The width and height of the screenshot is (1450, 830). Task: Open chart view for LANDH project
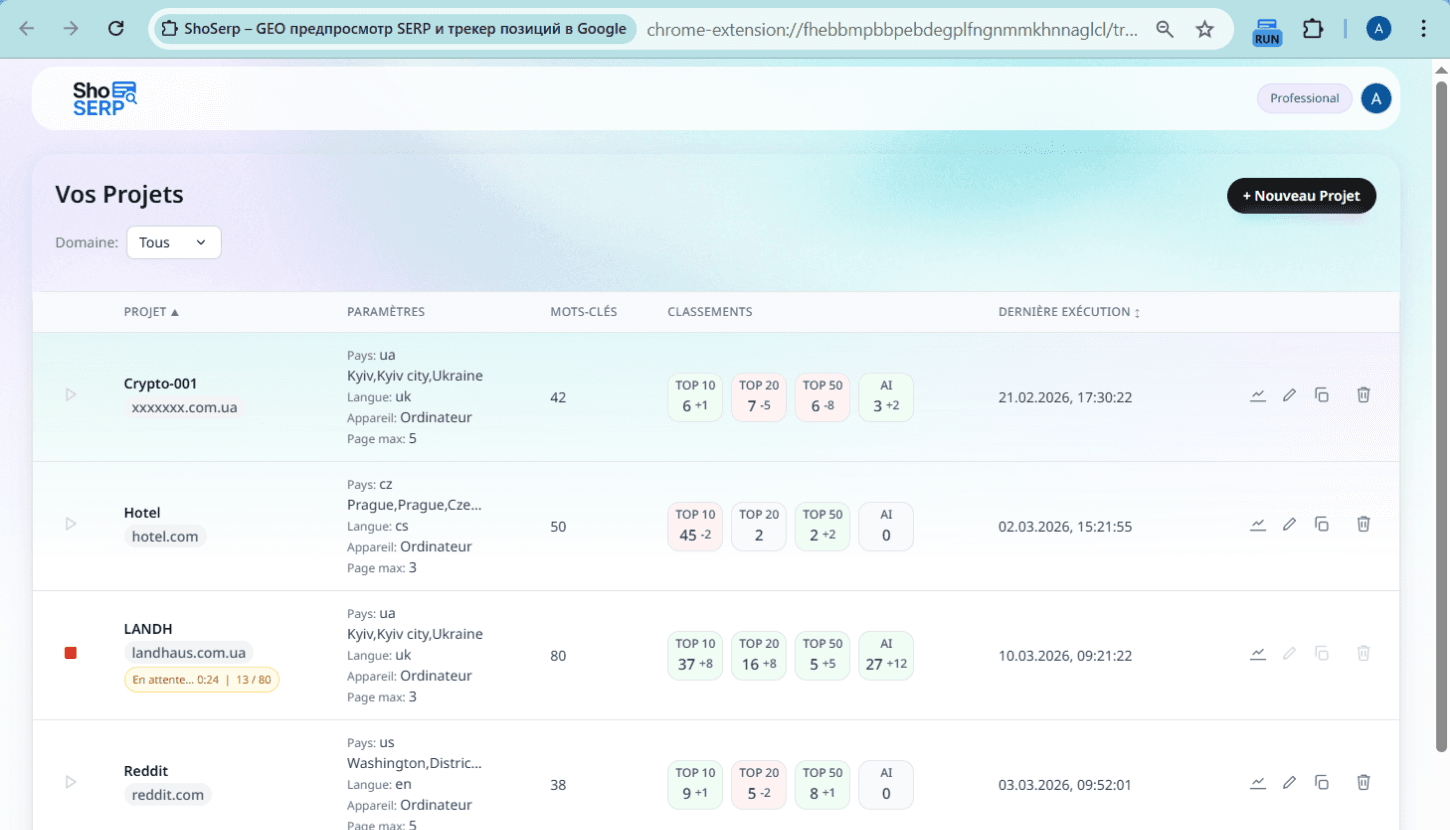coord(1258,653)
